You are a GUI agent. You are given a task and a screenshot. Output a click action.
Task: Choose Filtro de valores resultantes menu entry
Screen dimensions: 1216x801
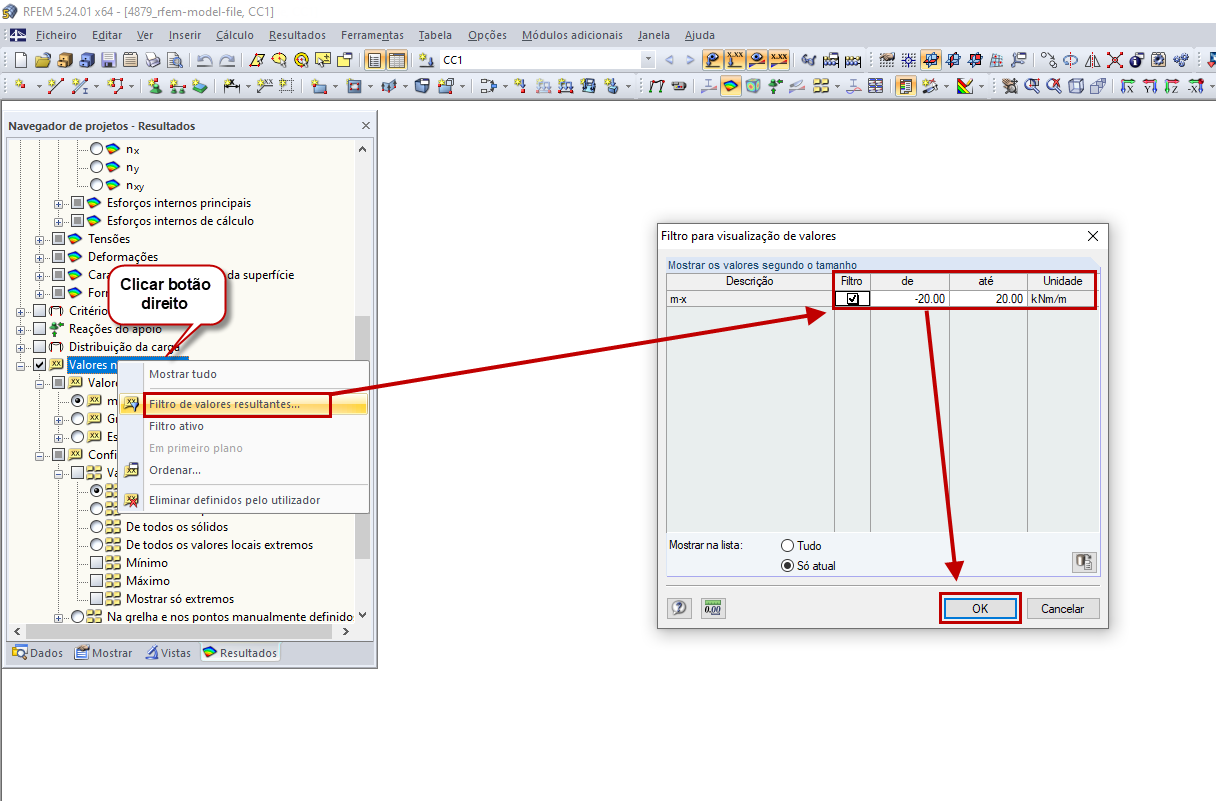(x=243, y=405)
